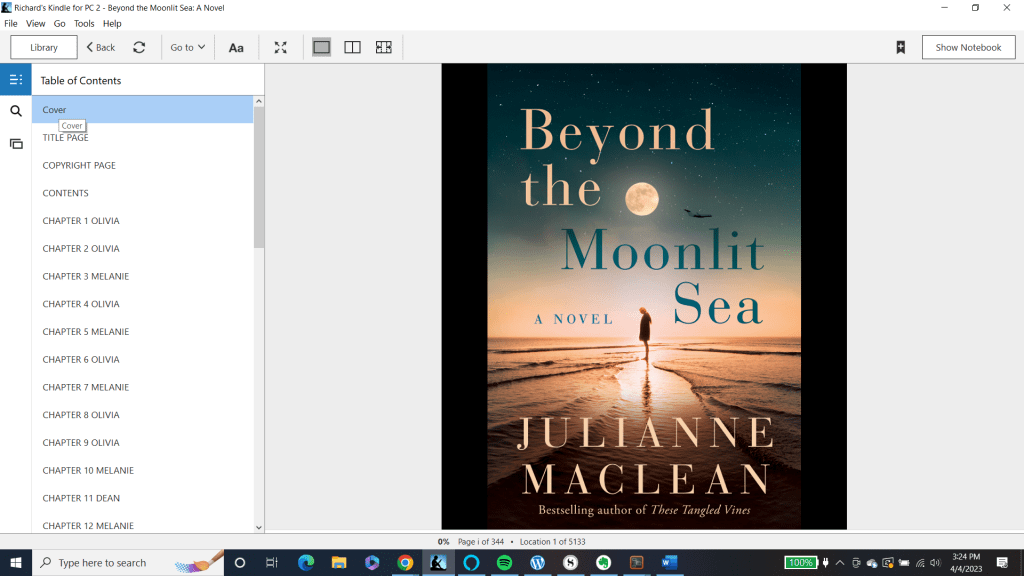
Task: Open Spotify from the taskbar
Action: coord(504,563)
